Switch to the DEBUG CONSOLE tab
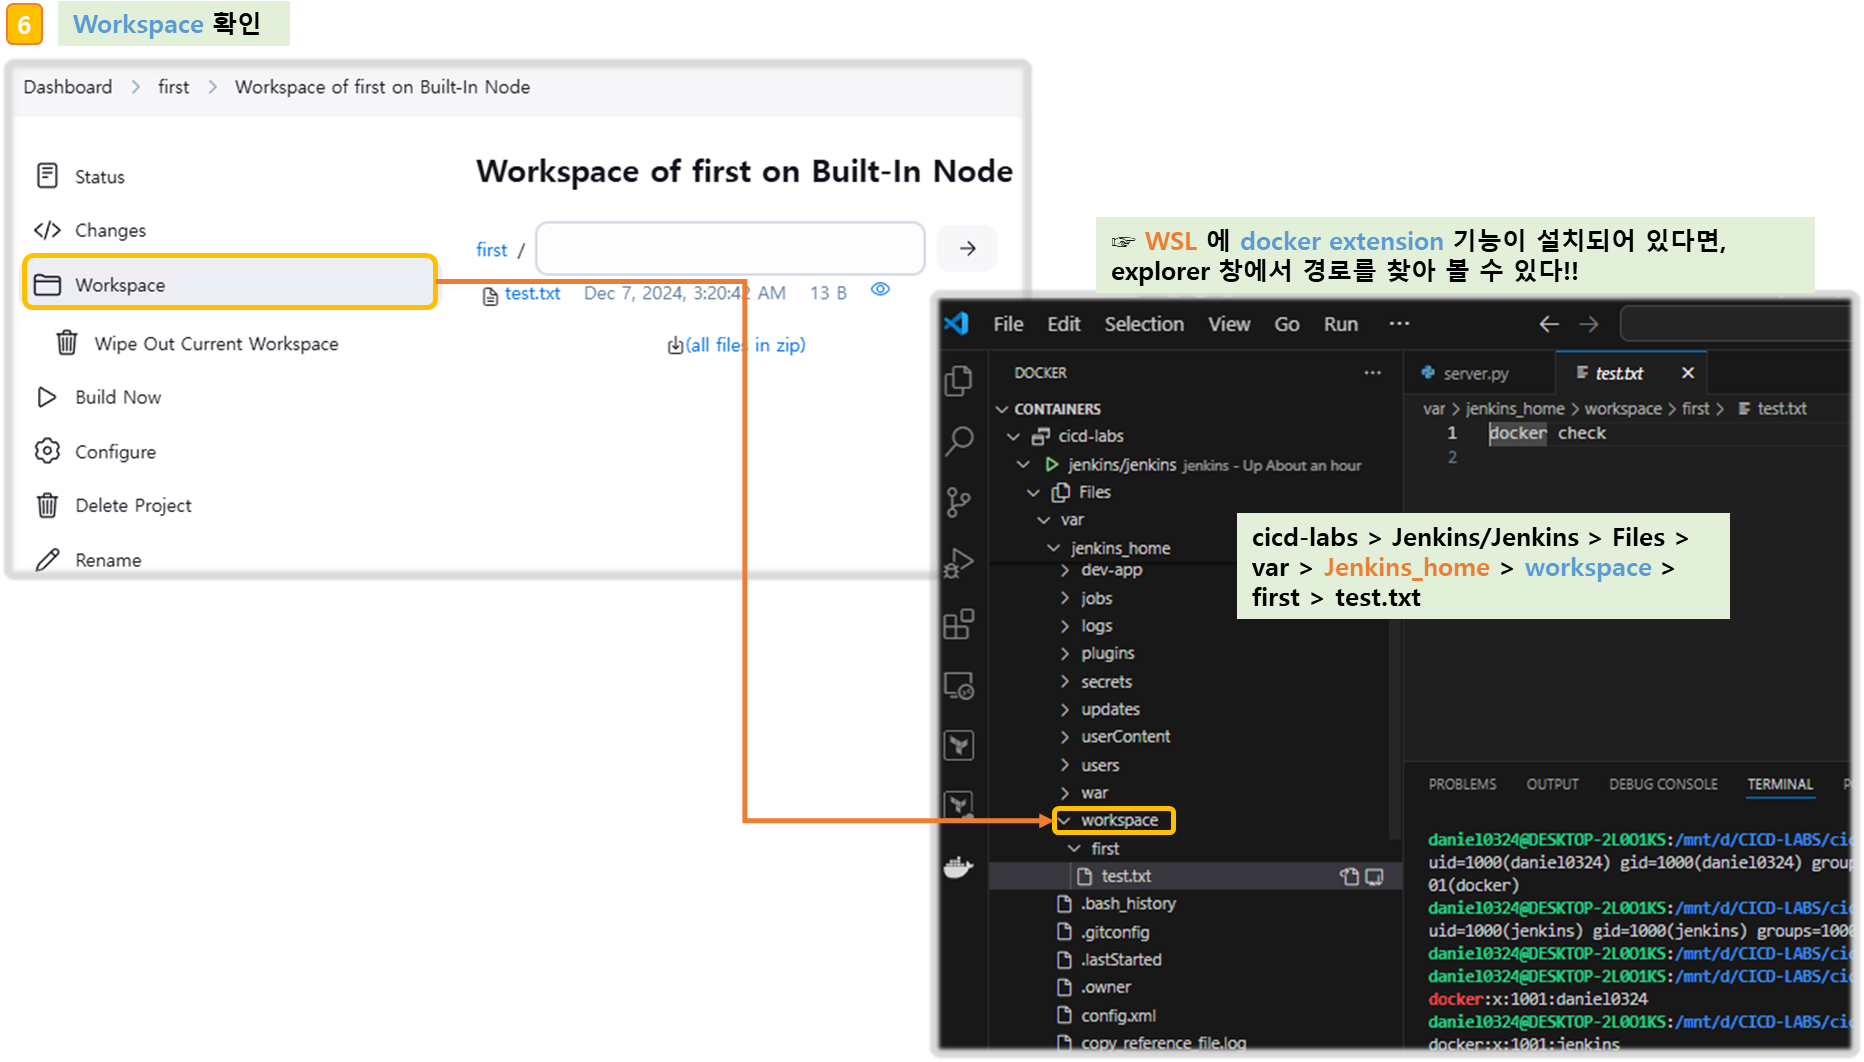The image size is (1864, 1062). click(1663, 784)
